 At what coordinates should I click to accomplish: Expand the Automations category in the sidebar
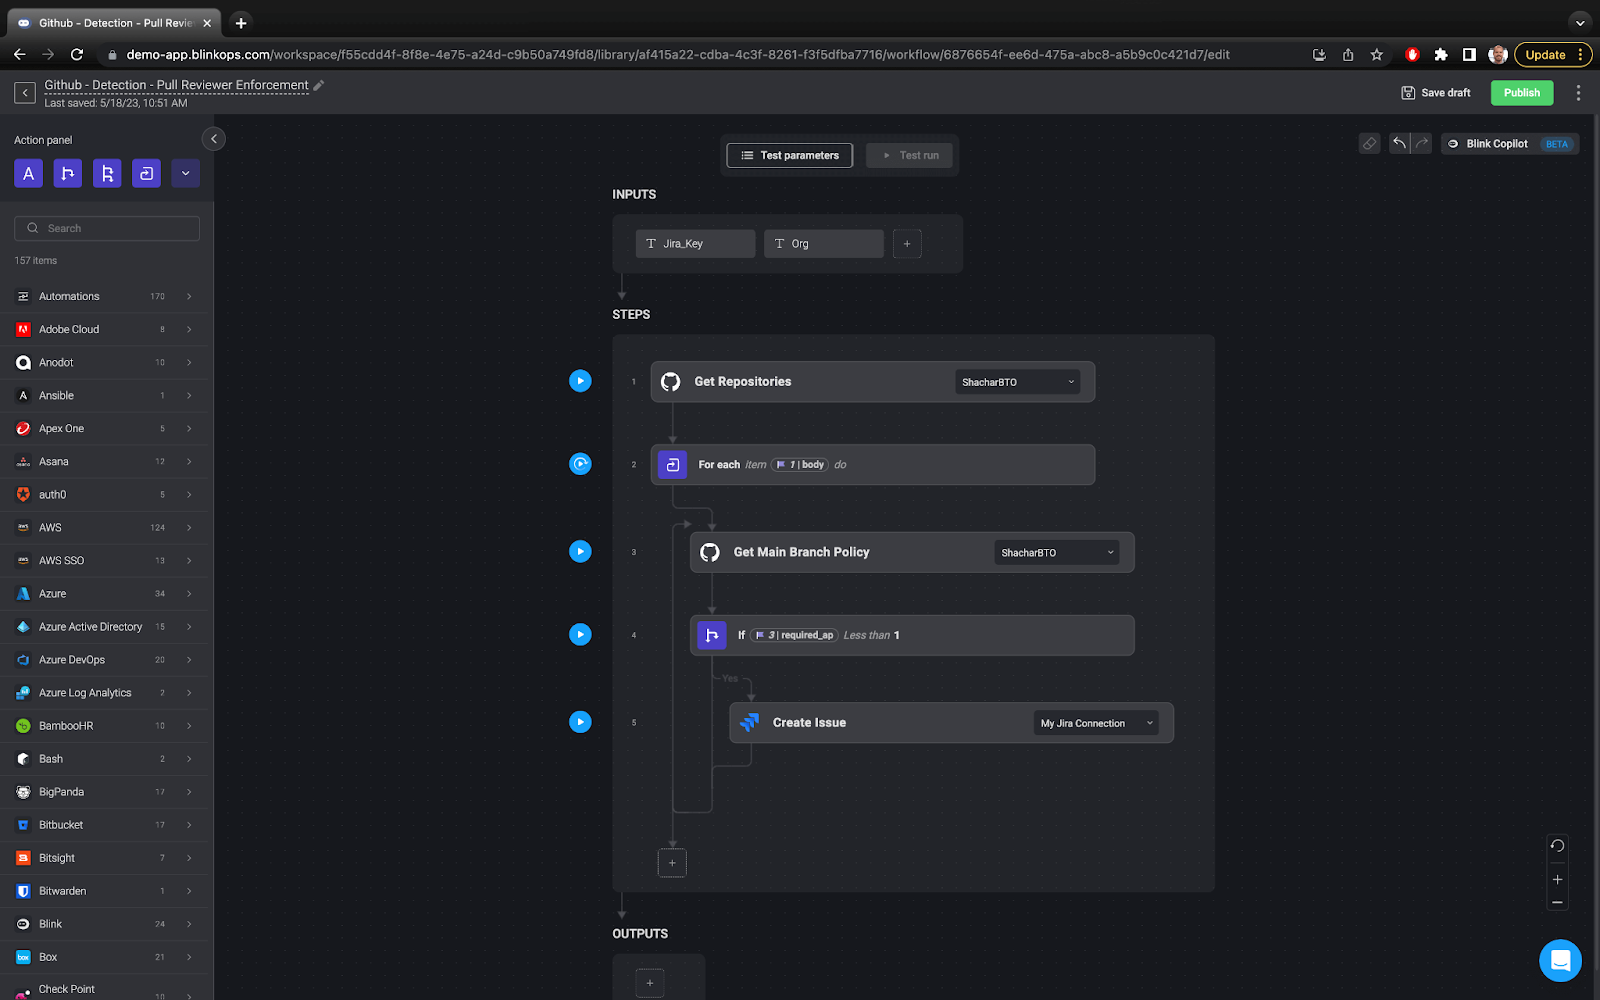click(189, 296)
